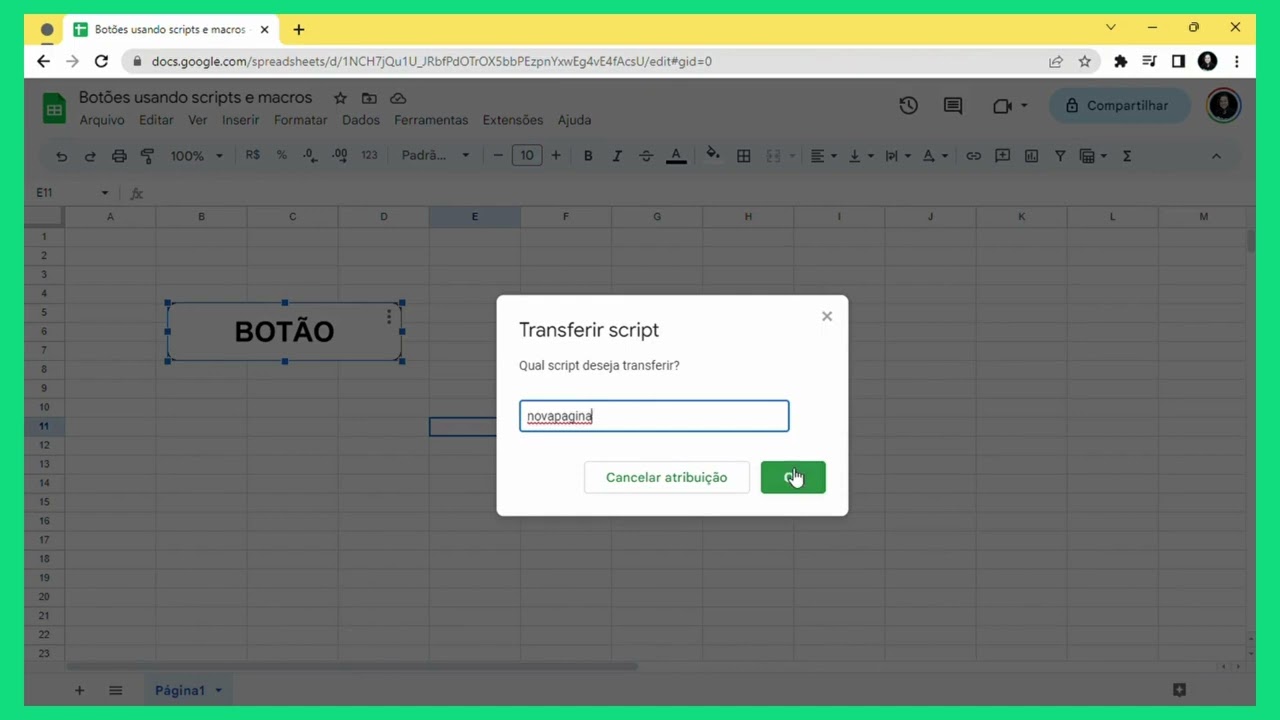The image size is (1280, 720).
Task: Click the script name input field
Action: 654,416
